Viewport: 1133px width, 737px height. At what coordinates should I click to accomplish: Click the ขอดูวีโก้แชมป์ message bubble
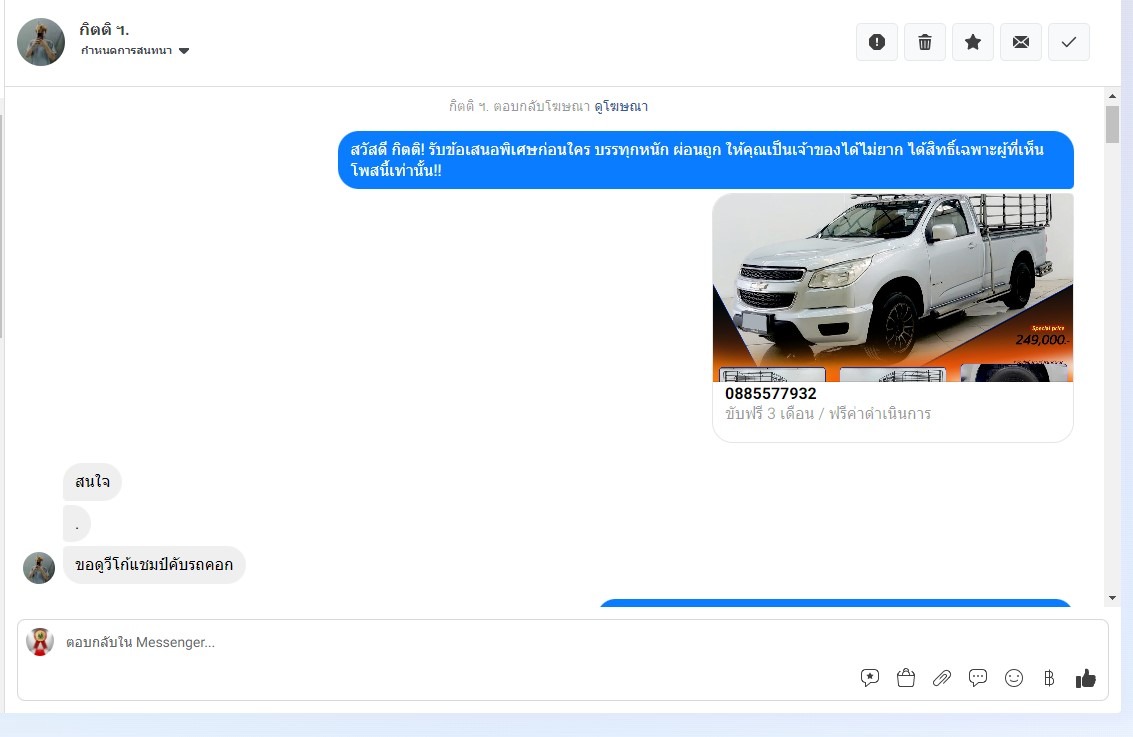[x=154, y=565]
